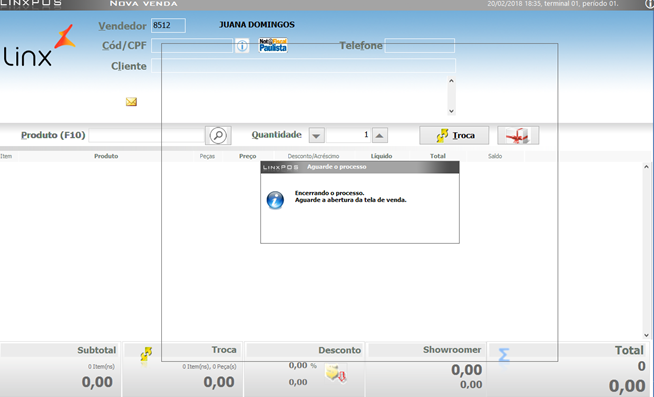This screenshot has height=397, width=654.
Task: Click the yellow envelope email icon
Action: (131, 102)
